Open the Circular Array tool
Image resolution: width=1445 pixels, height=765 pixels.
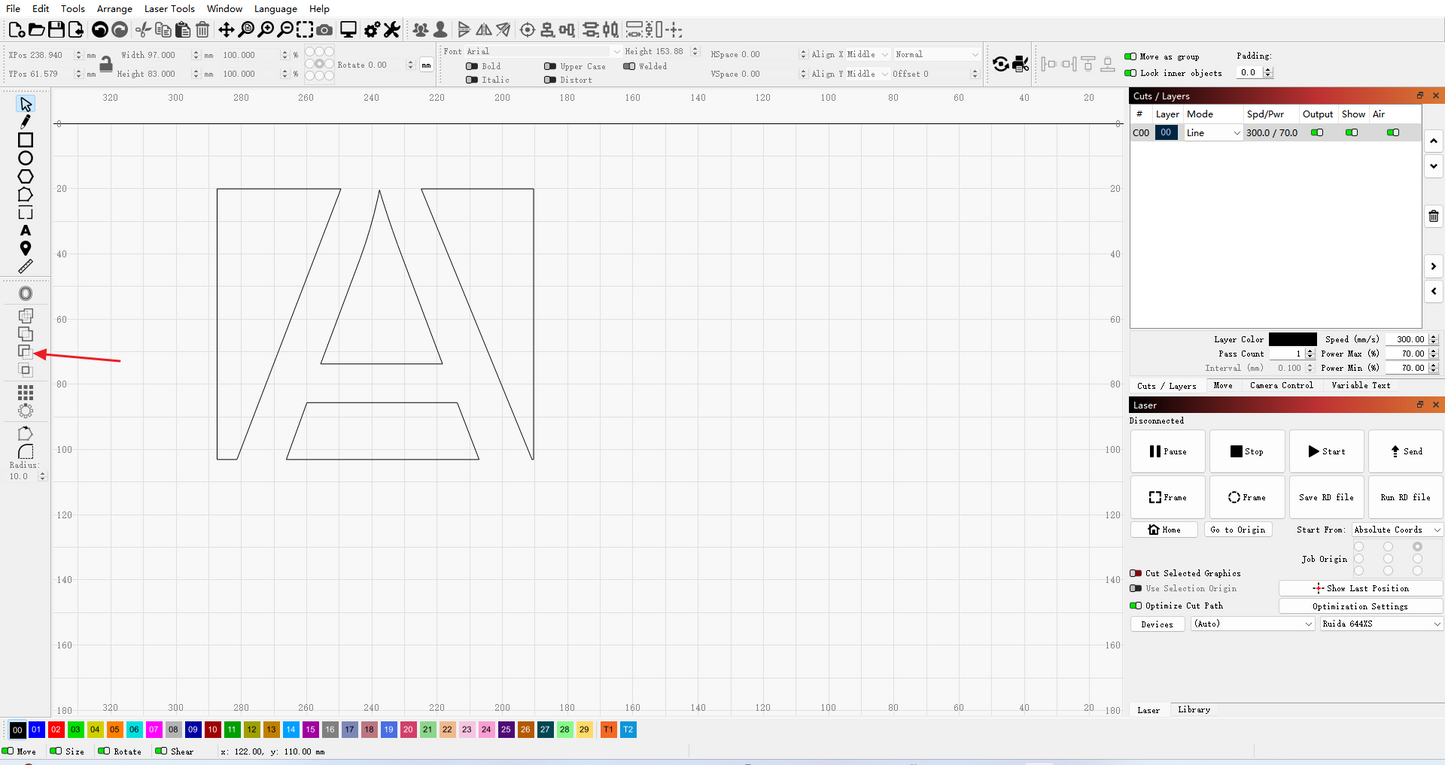click(26, 410)
